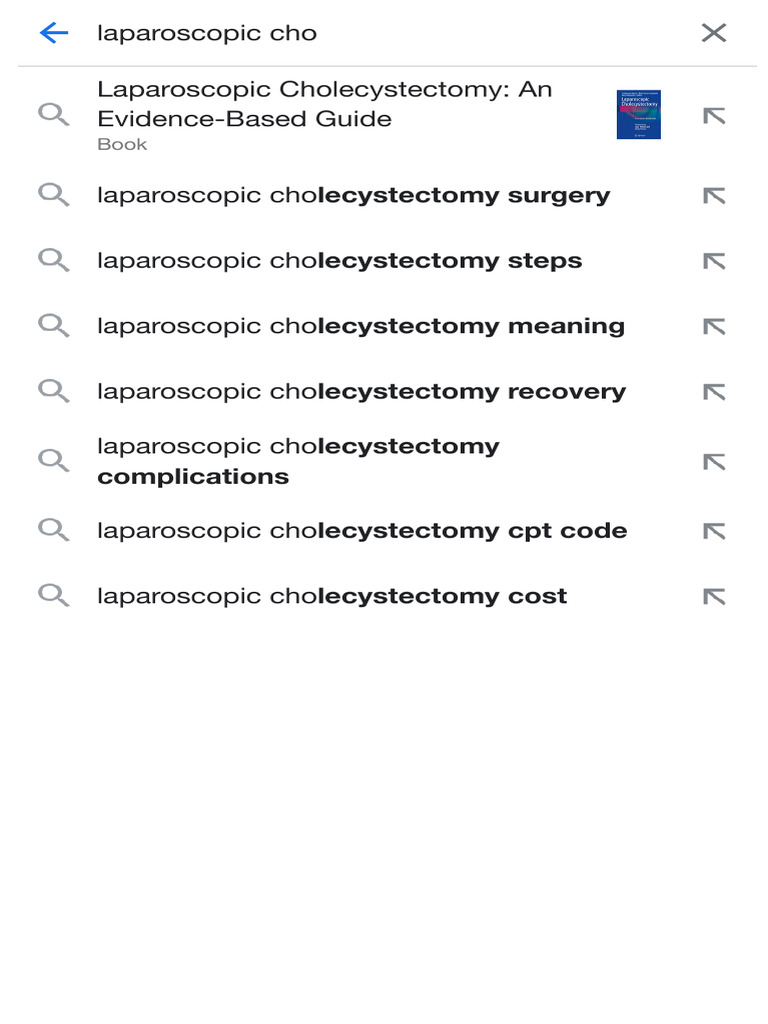Click the search text input field
This screenshot has height=1024, width=768.
pos(380,33)
